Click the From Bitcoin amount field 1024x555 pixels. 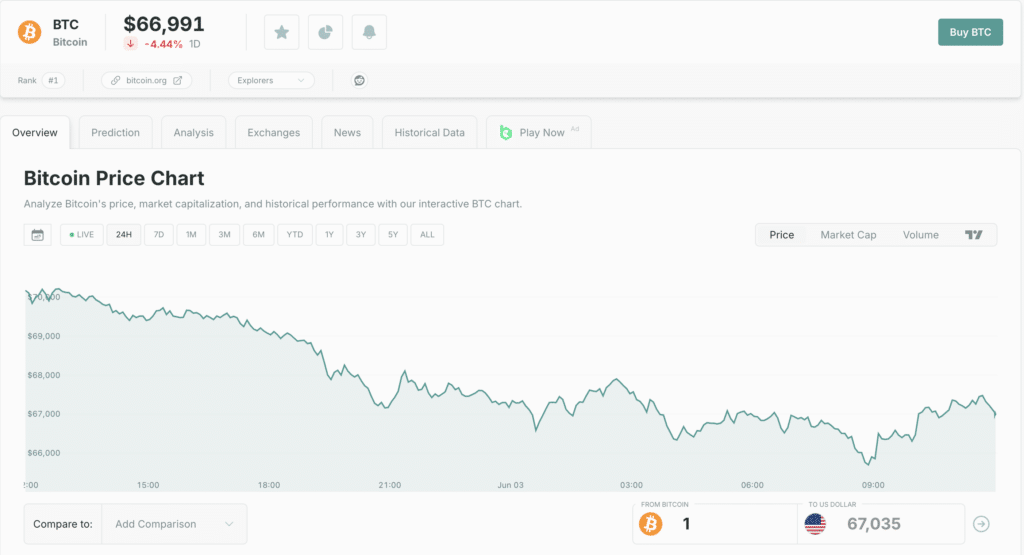715,524
